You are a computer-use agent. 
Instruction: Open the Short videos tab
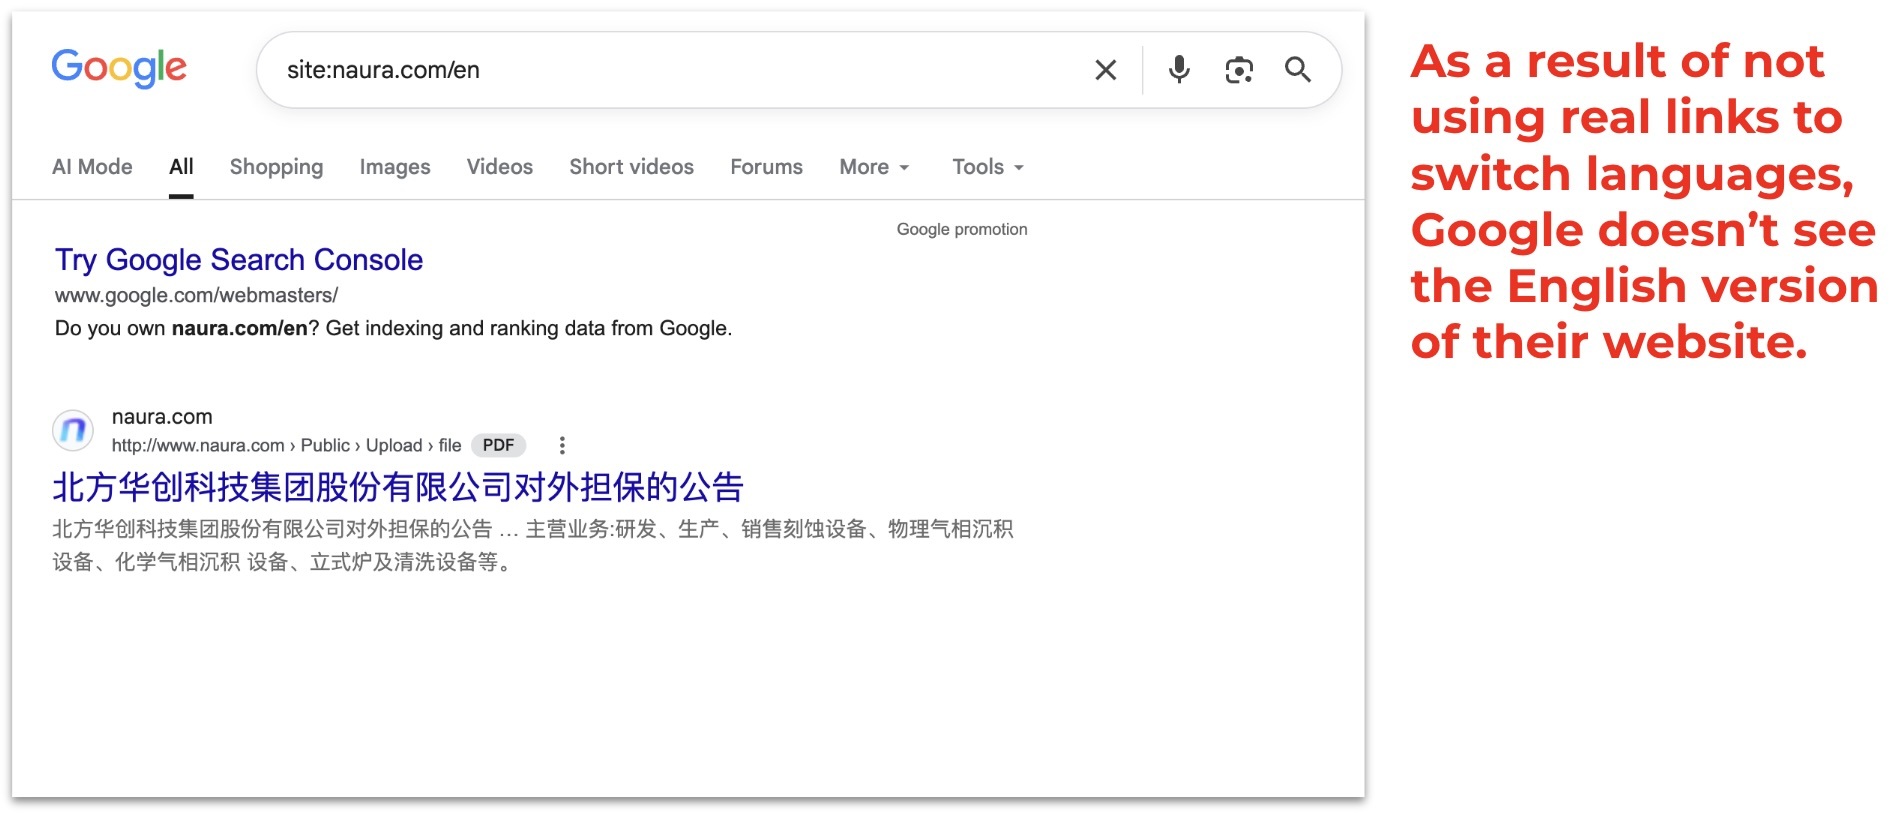pos(631,167)
